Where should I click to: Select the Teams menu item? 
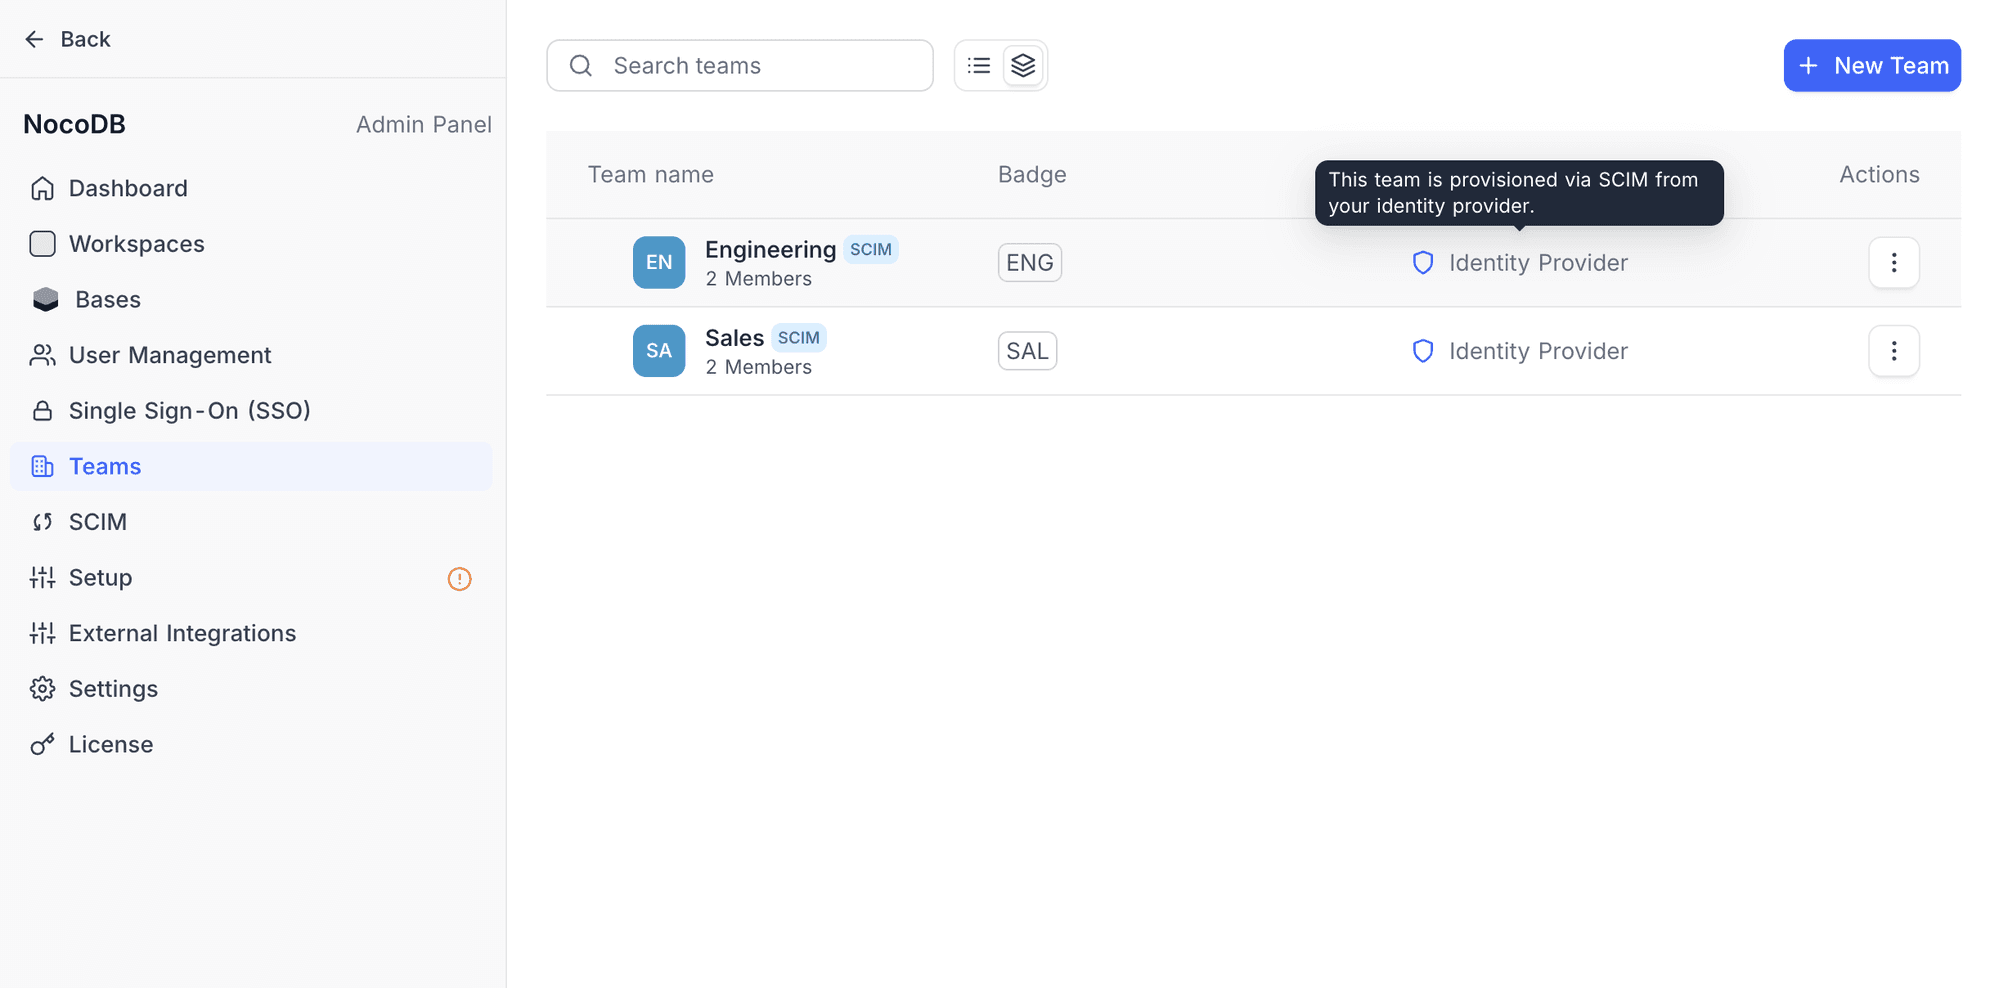tap(104, 466)
